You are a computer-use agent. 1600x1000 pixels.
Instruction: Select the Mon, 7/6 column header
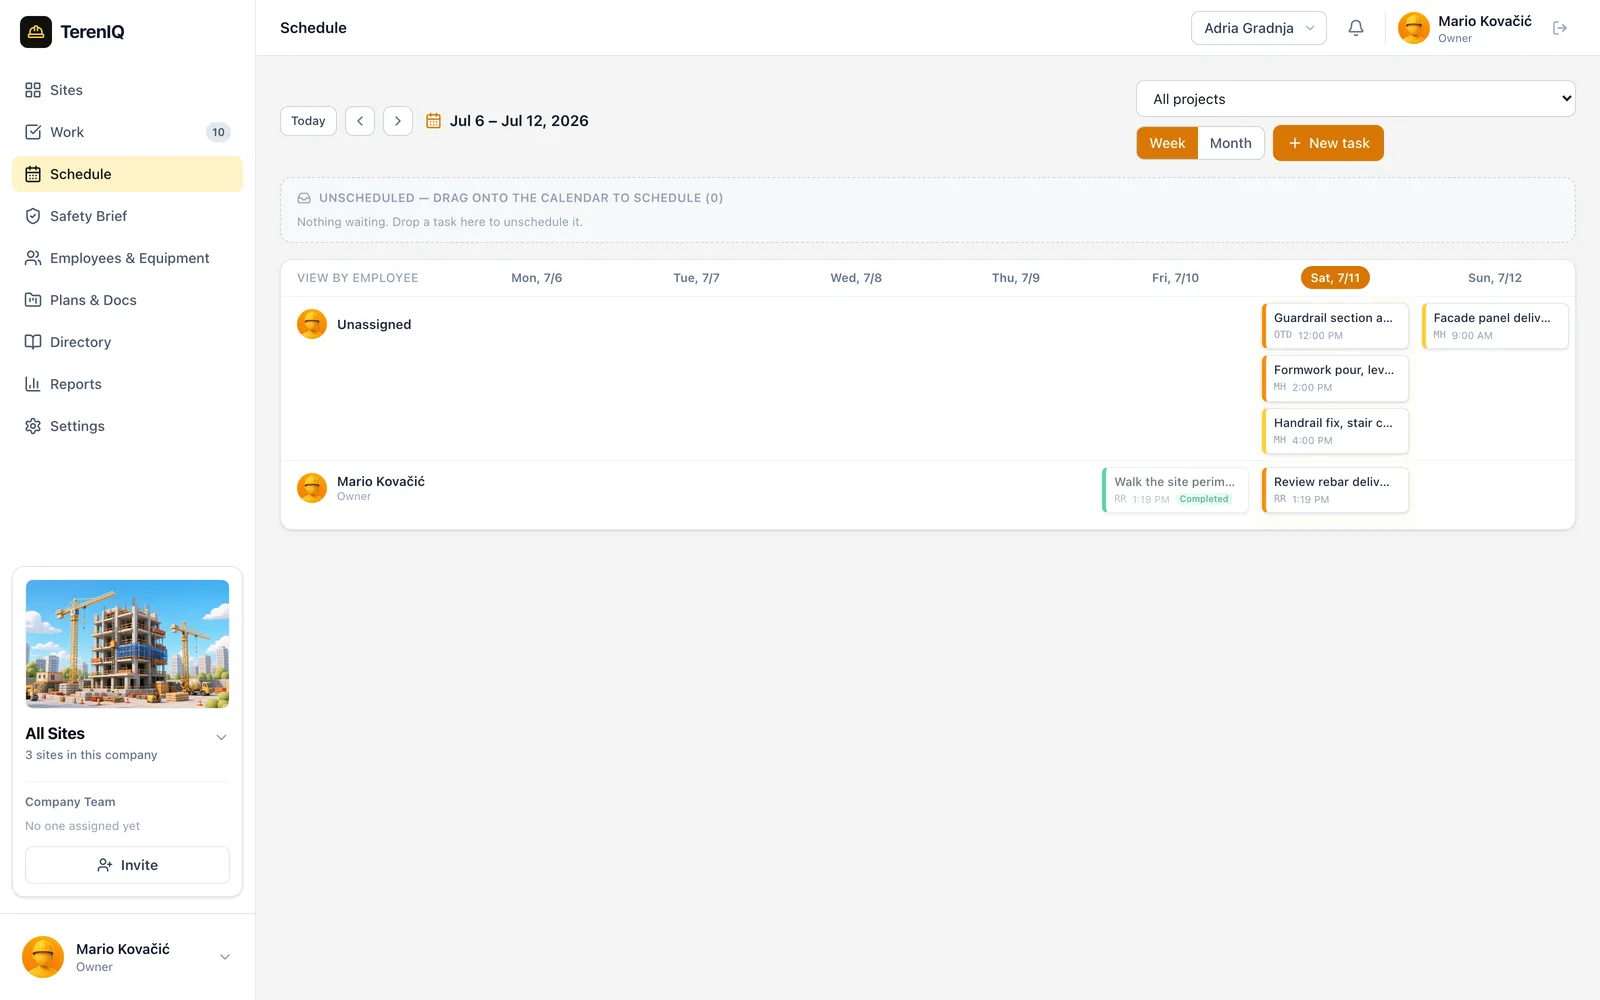[537, 278]
